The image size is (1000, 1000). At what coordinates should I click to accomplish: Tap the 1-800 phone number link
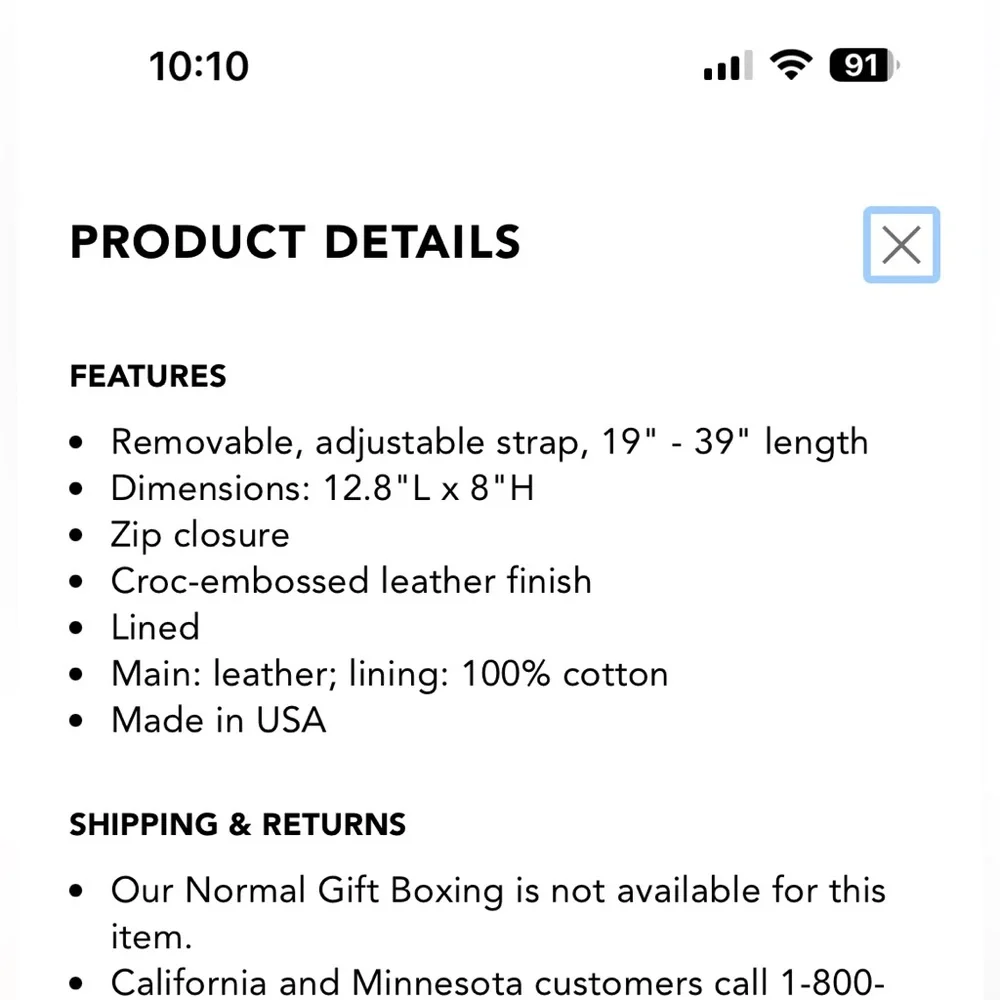pos(828,982)
